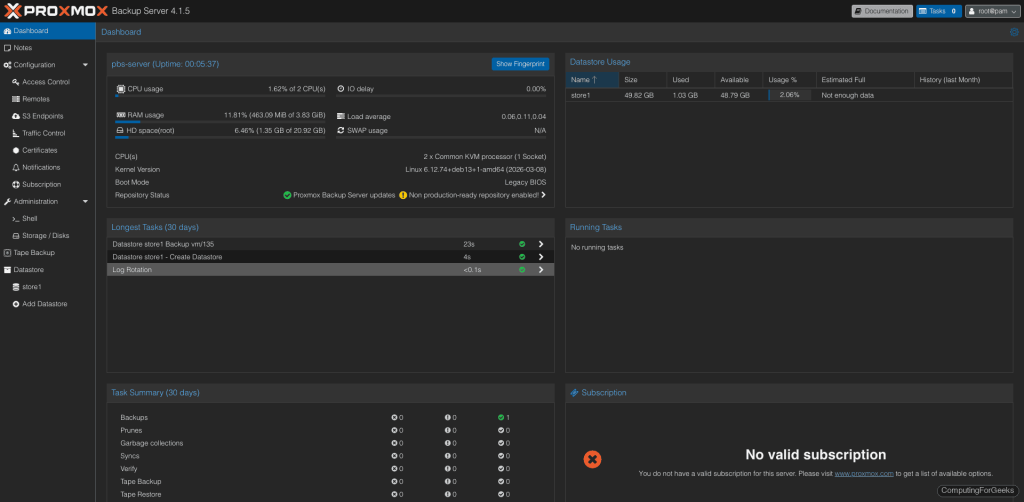Click the Verify successful count icon
Screen dimensions: 1024x502
point(501,469)
